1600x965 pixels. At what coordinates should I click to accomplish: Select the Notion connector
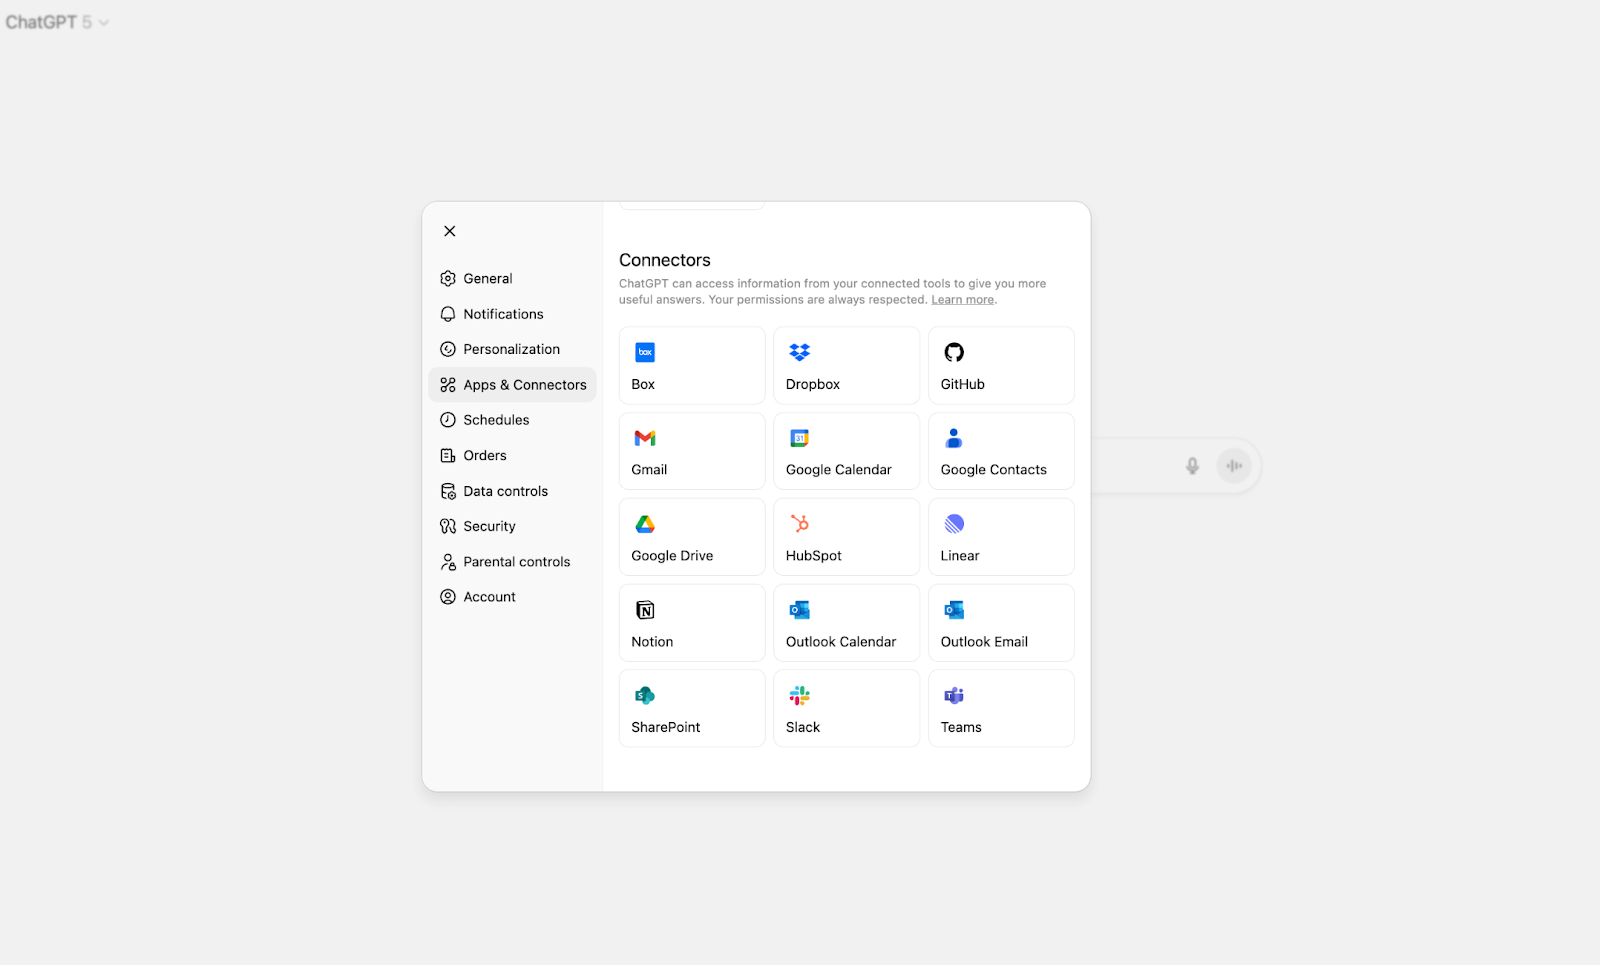(691, 622)
